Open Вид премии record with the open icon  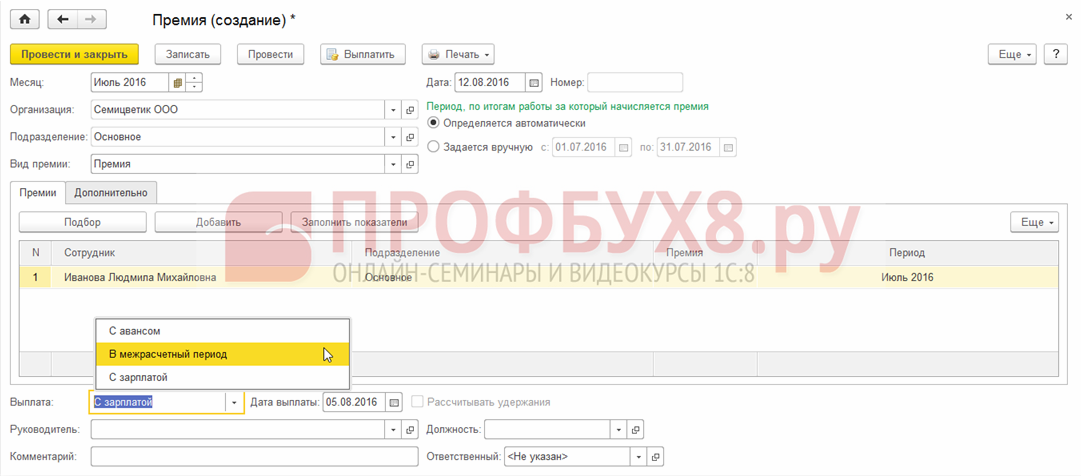pyautogui.click(x=410, y=164)
